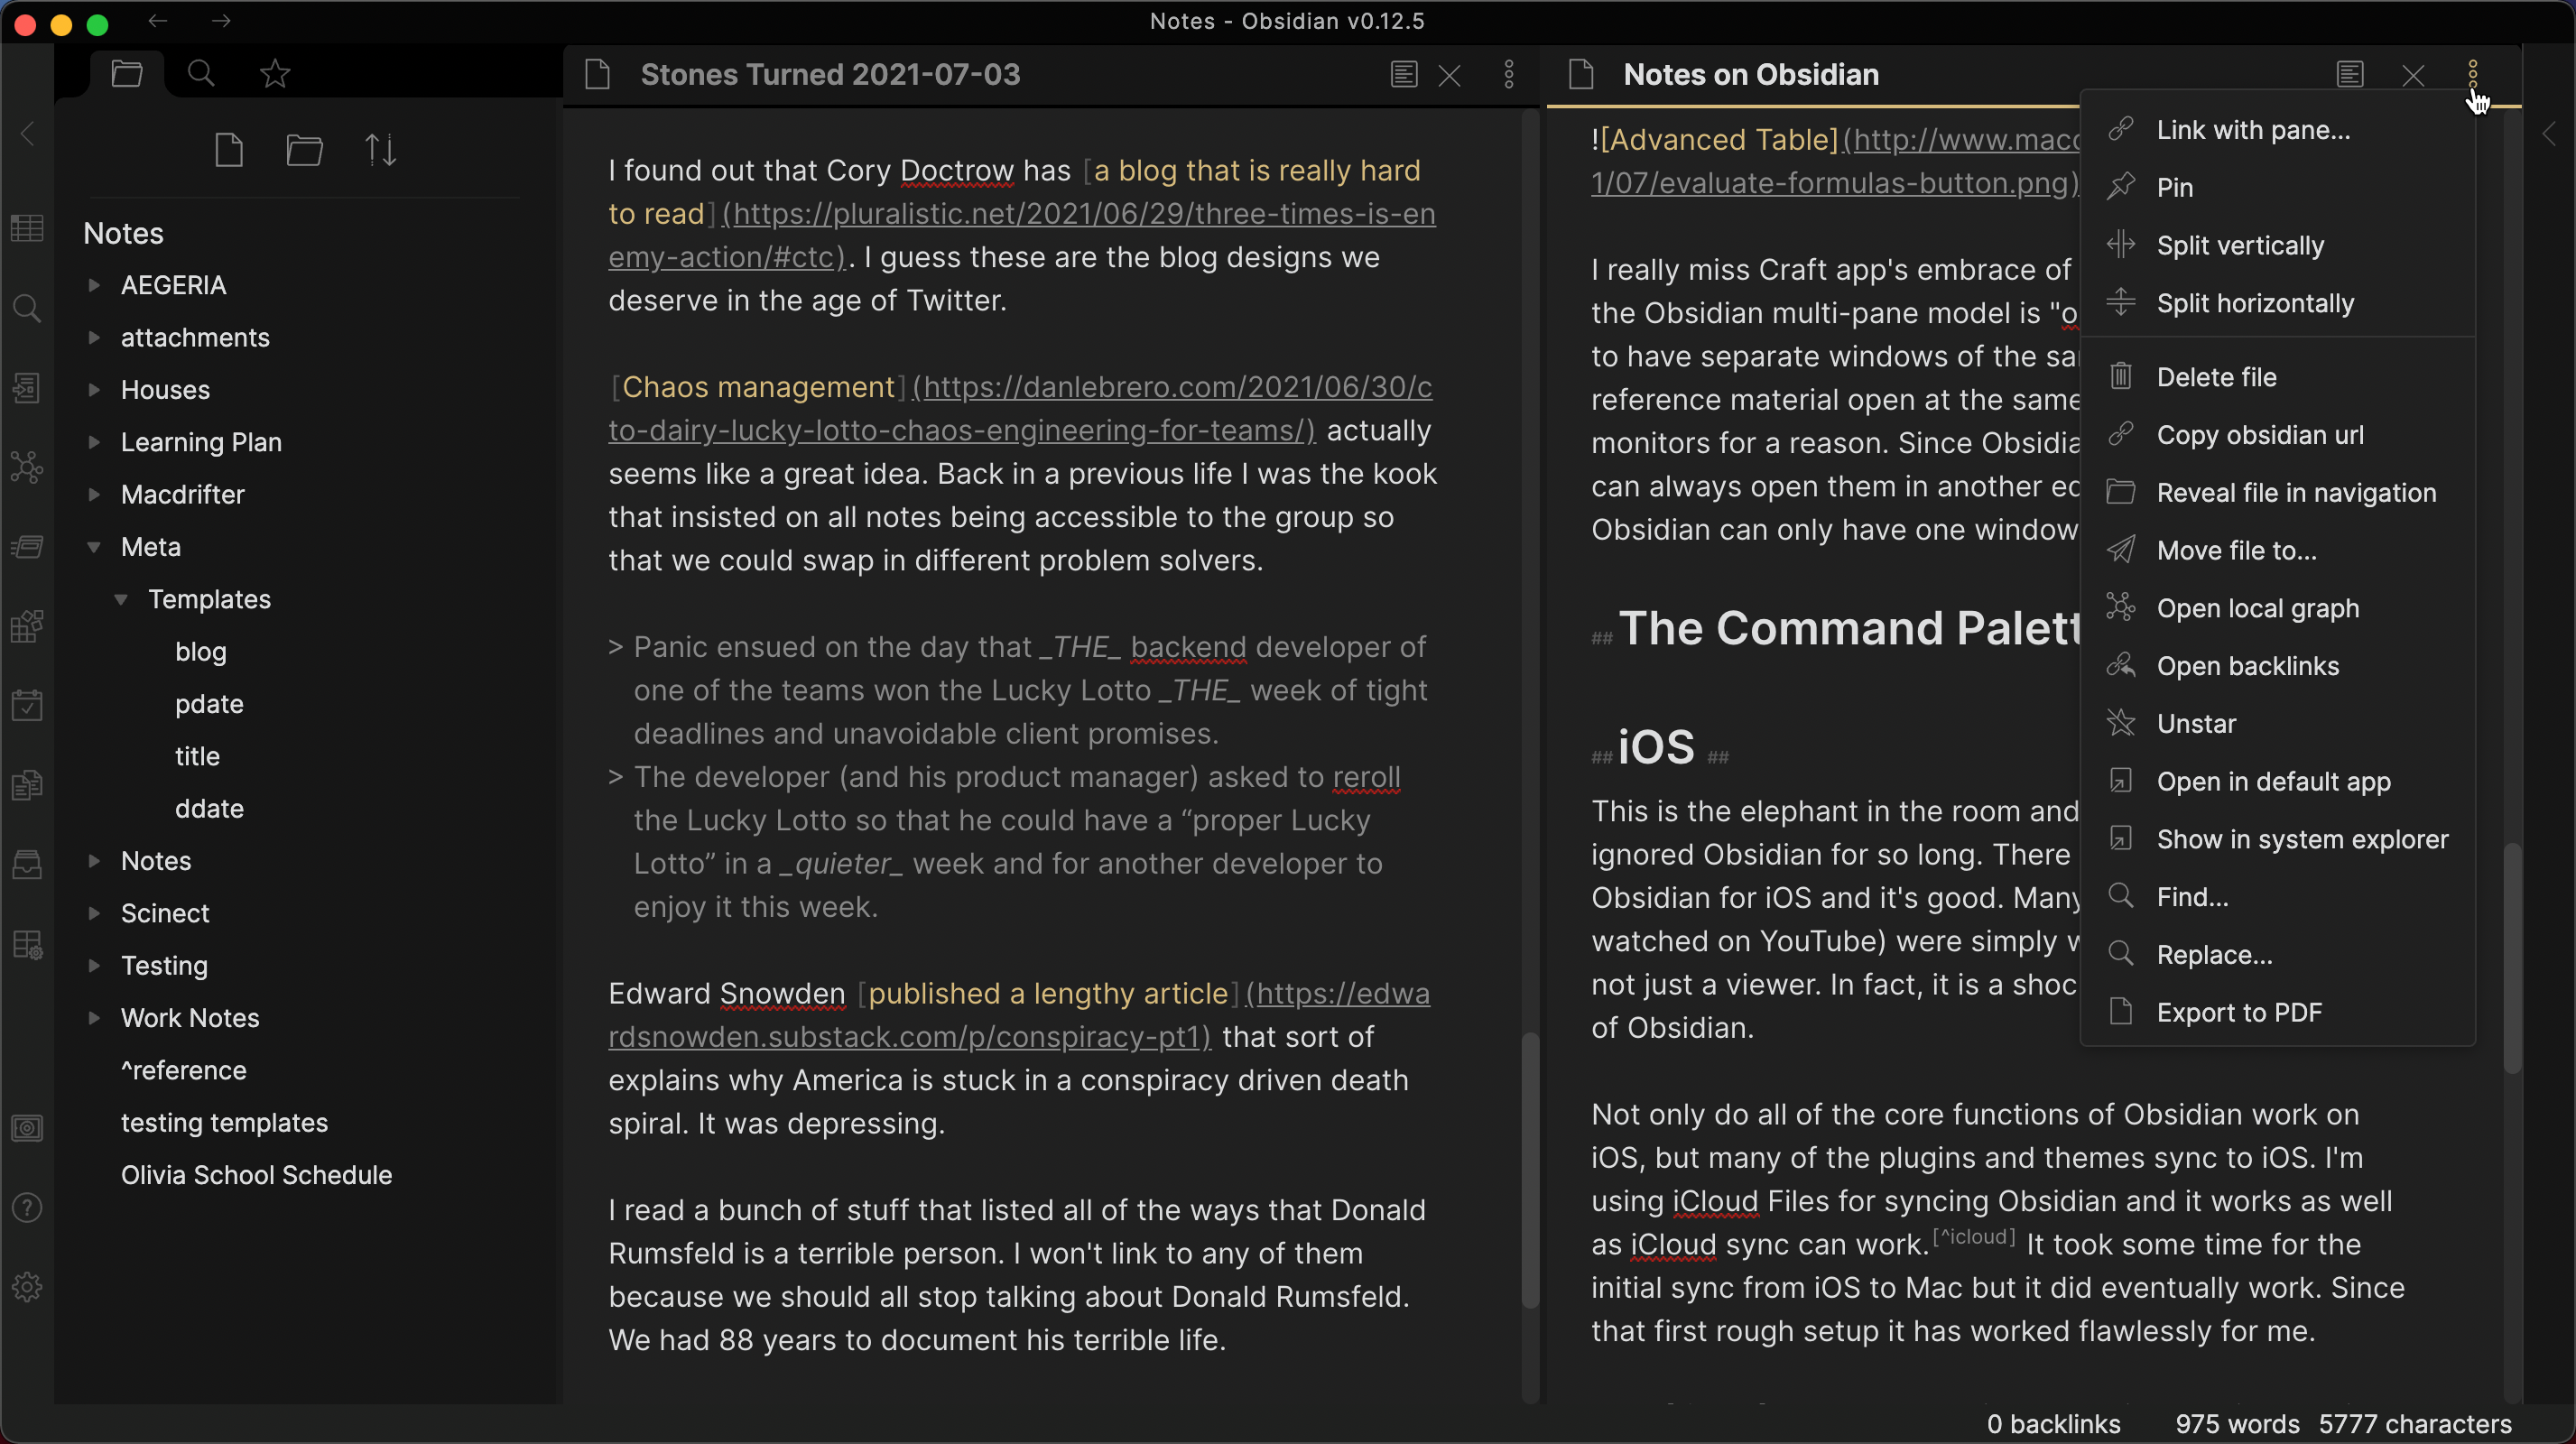Open the table ribbon icon at top

coord(27,228)
